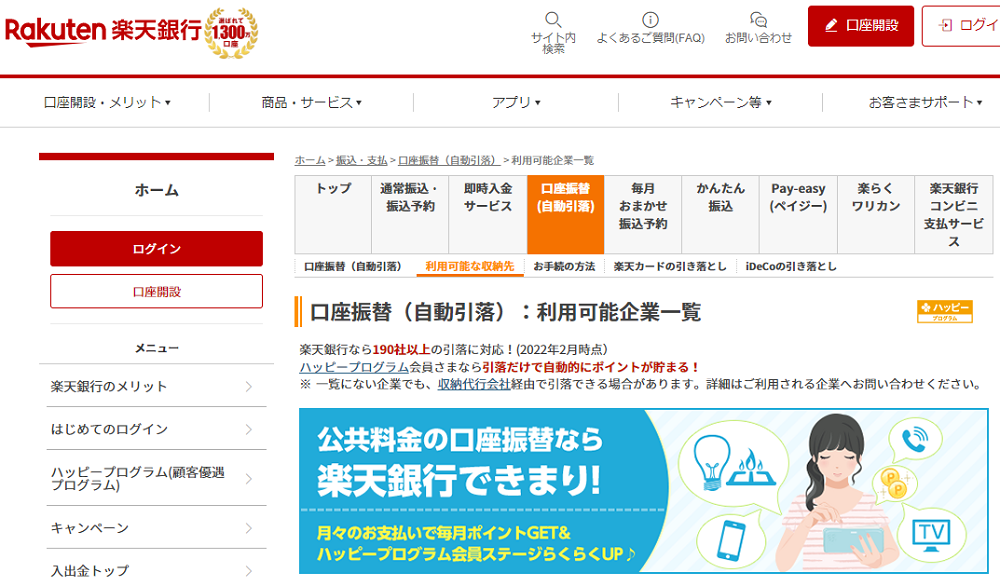The width and height of the screenshot is (1000, 586).
Task: Select the トップ tab
Action: tap(333, 214)
